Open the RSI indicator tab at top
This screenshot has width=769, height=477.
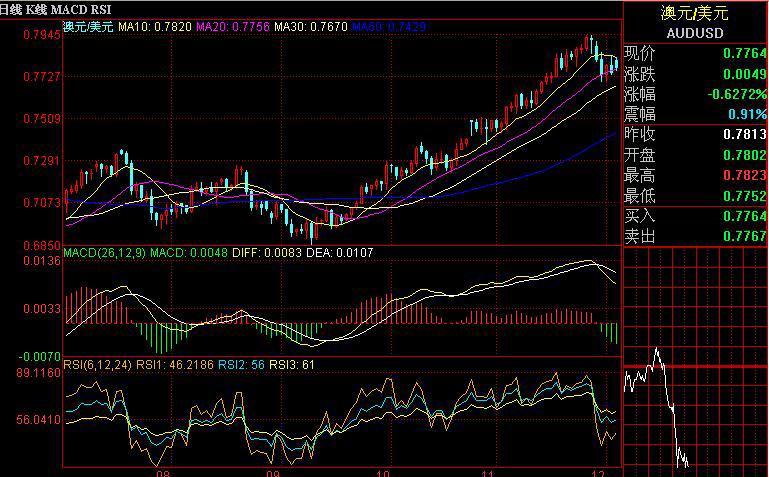pyautogui.click(x=100, y=9)
